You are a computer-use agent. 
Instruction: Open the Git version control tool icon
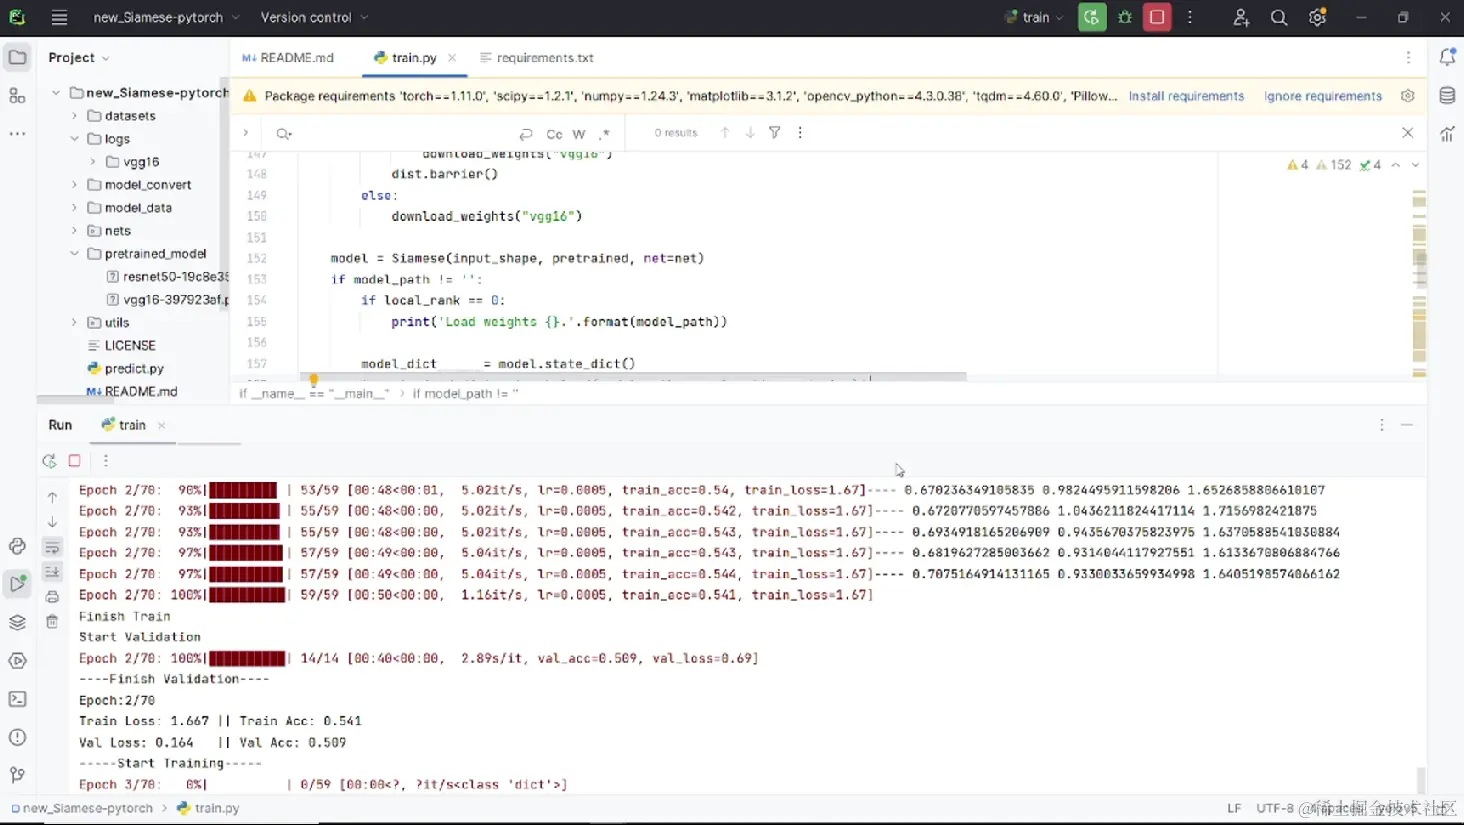(17, 775)
